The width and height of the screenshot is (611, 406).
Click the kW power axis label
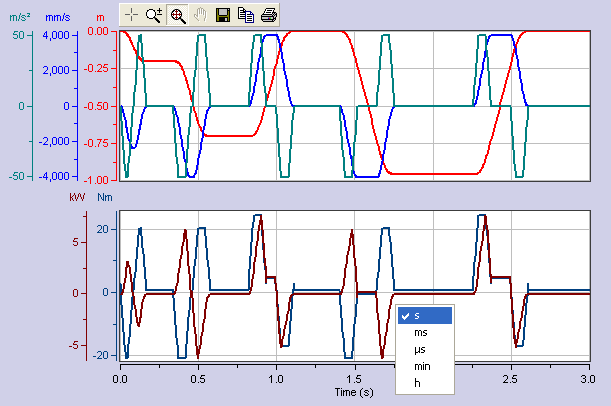click(77, 197)
